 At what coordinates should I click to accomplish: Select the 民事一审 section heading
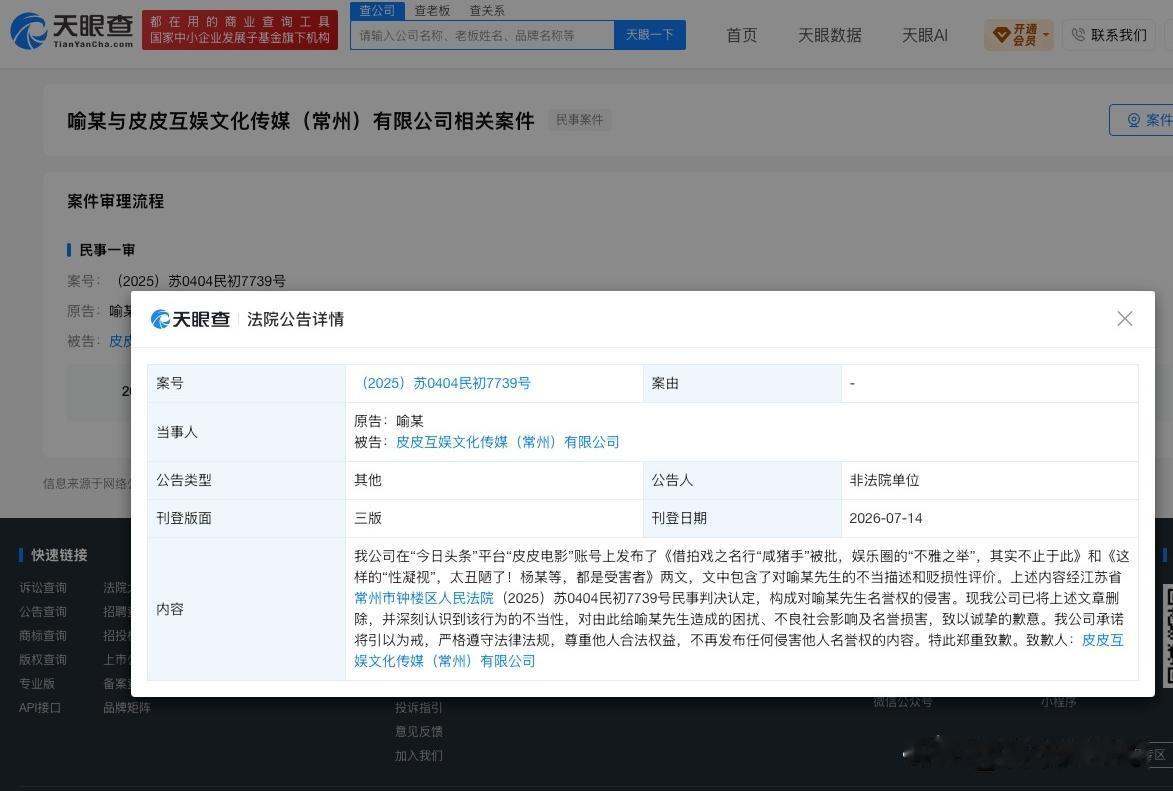(x=107, y=250)
